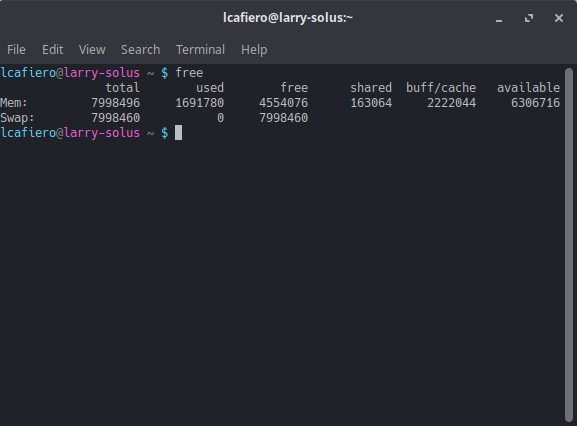Click the 'total' column header
The width and height of the screenshot is (577, 426).
(x=123, y=88)
